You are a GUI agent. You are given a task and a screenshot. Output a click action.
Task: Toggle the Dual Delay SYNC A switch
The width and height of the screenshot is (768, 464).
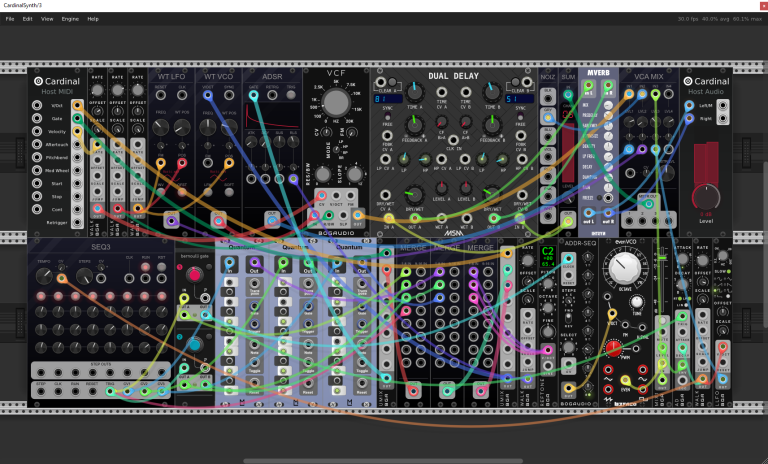coord(387,117)
